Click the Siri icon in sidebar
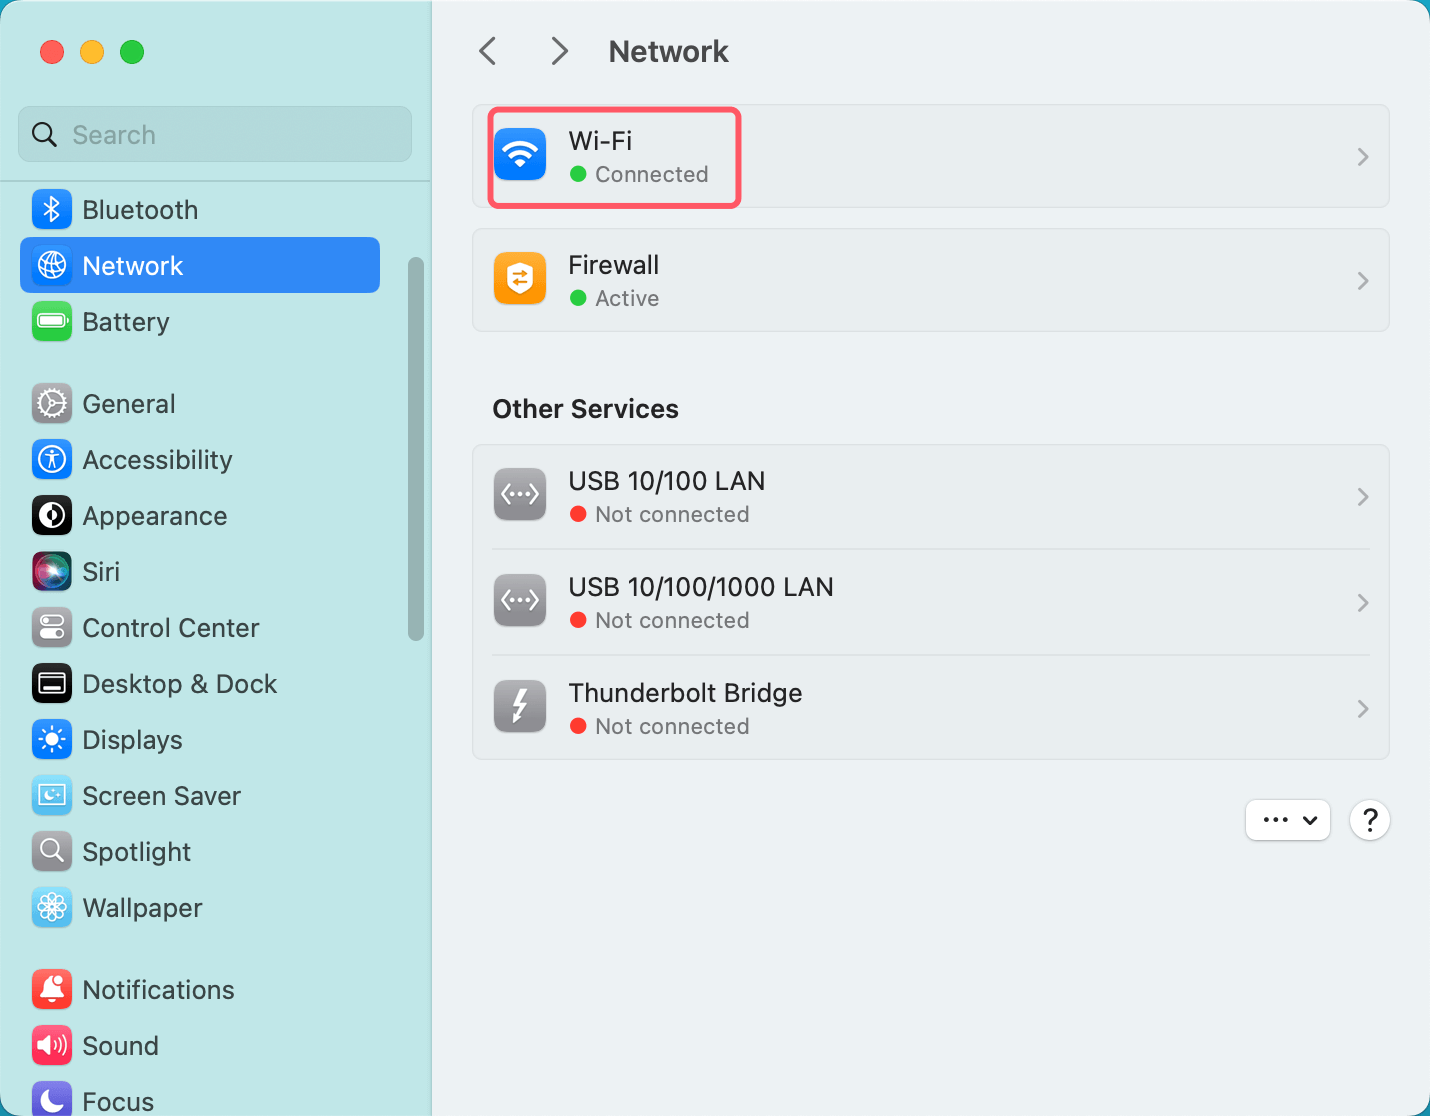 click(x=51, y=571)
